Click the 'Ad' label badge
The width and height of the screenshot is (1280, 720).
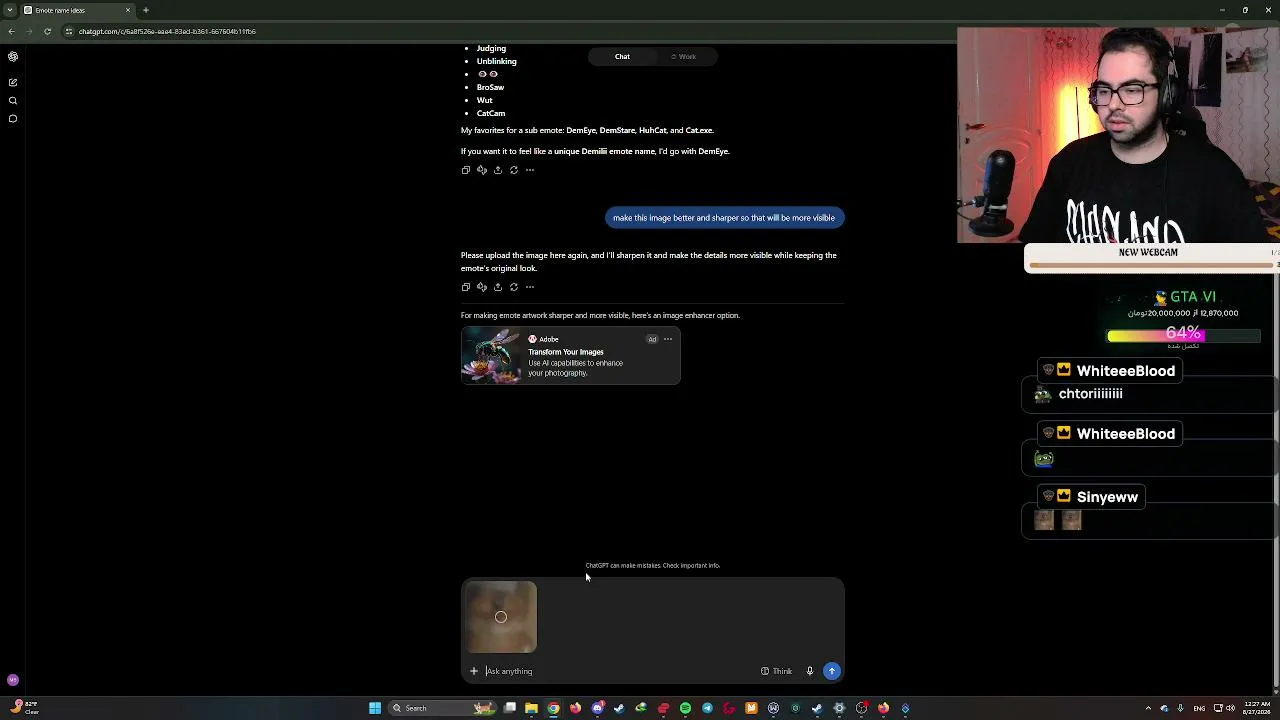(652, 339)
